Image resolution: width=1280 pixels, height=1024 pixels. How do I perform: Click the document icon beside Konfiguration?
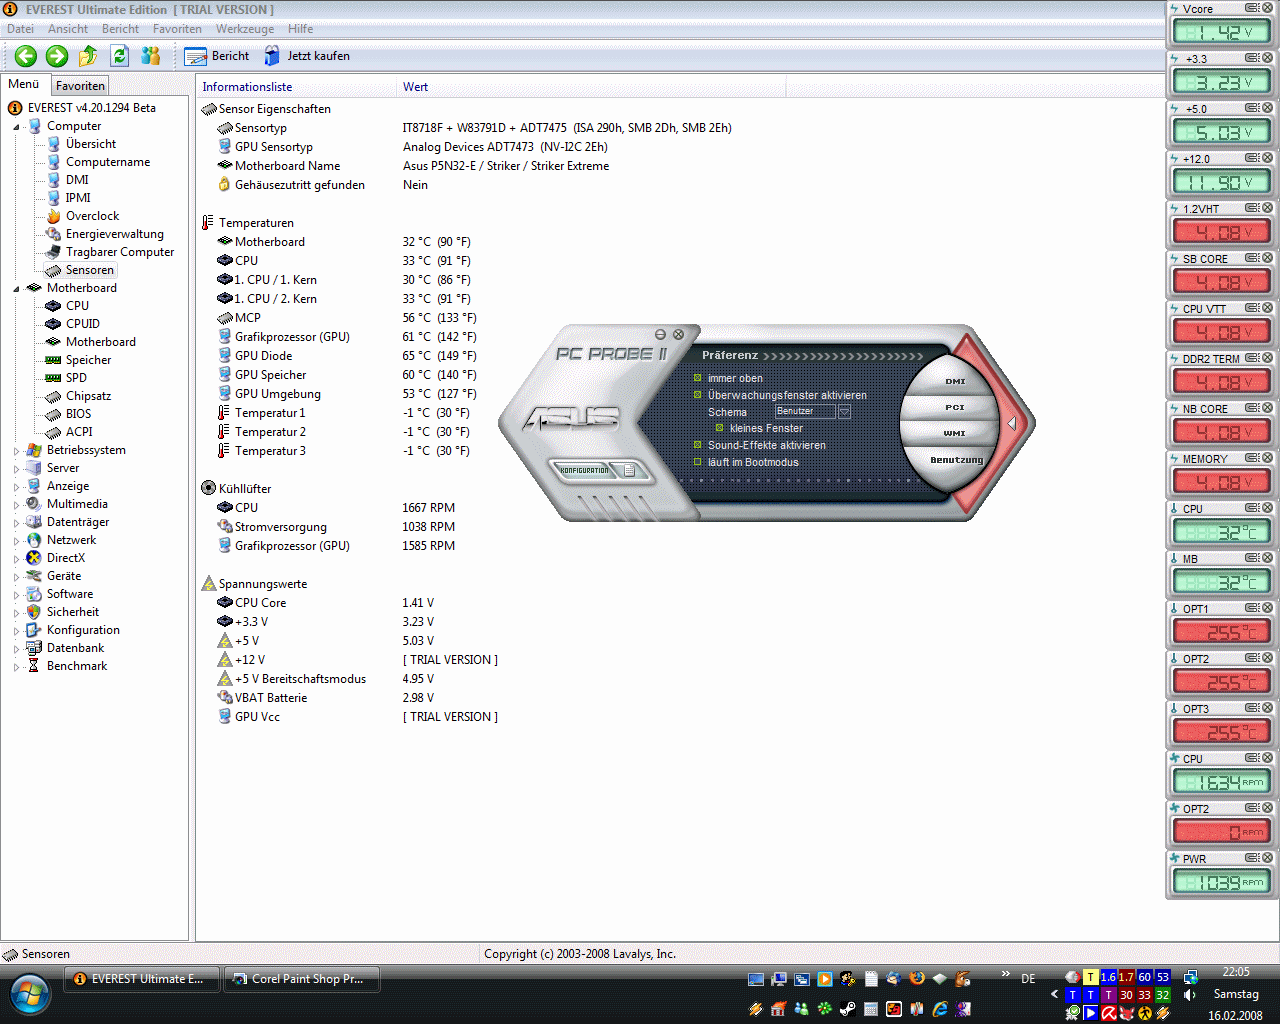click(630, 470)
